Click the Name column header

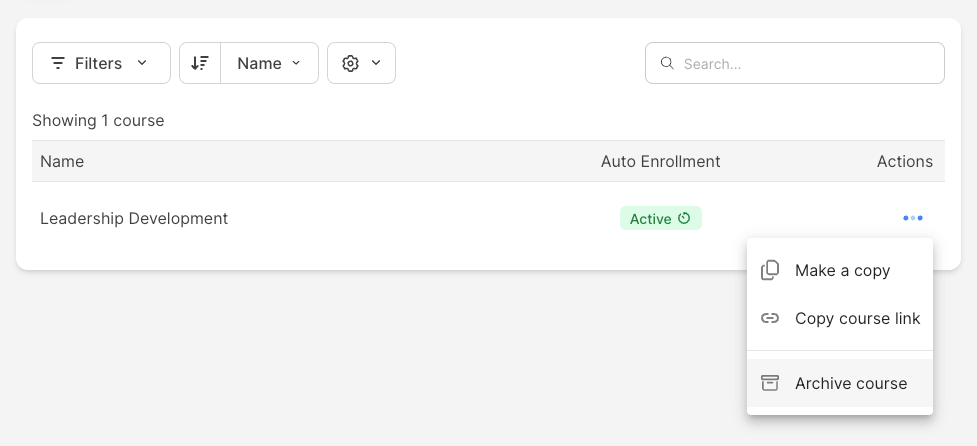62,161
